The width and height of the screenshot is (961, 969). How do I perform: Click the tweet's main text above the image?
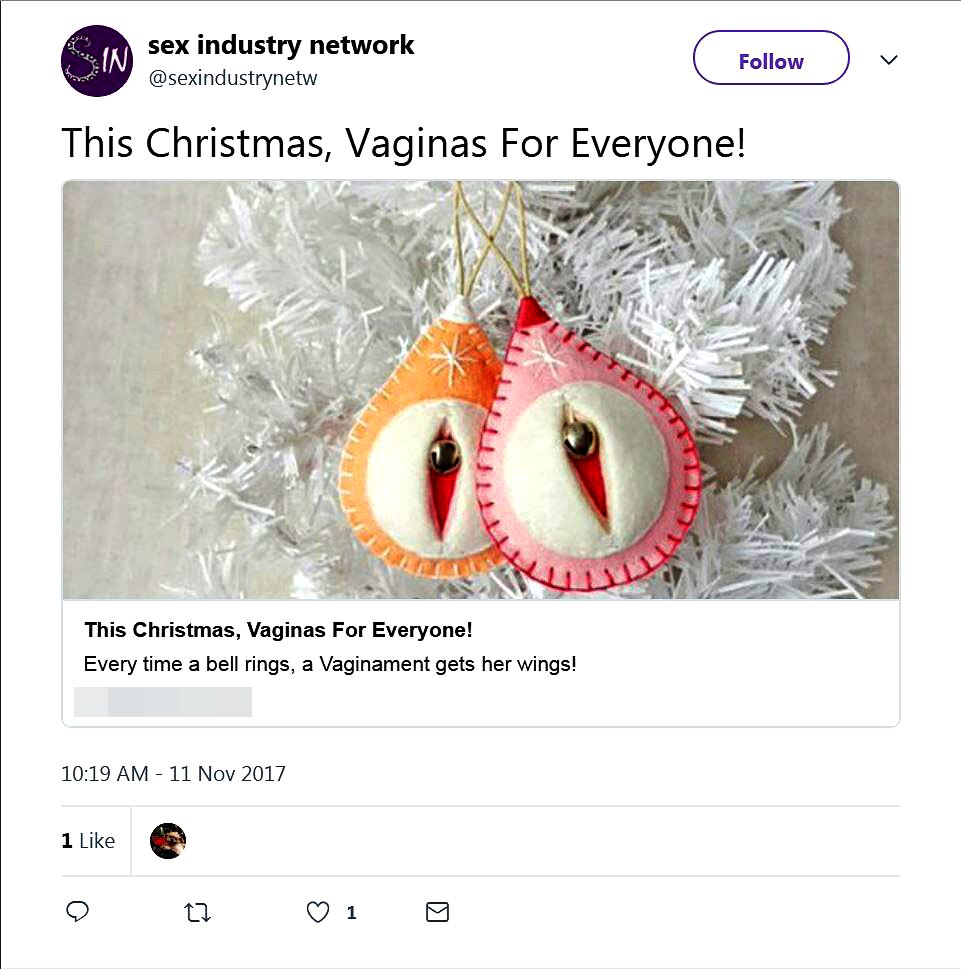(404, 144)
